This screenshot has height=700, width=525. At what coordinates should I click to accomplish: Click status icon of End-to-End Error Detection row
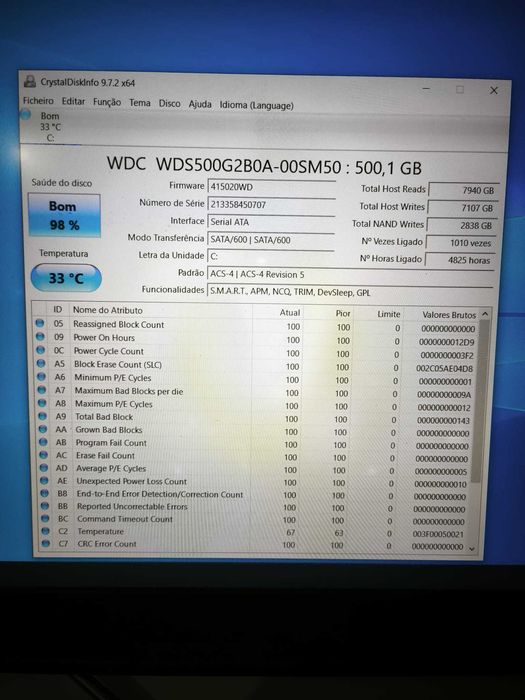[x=45, y=493]
